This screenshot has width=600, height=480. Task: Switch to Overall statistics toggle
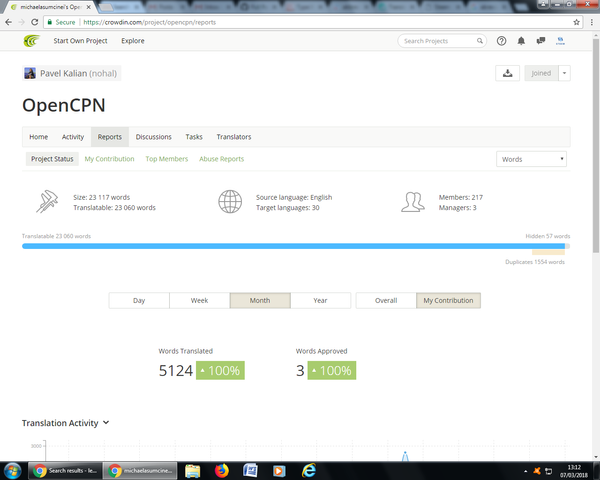click(x=386, y=300)
